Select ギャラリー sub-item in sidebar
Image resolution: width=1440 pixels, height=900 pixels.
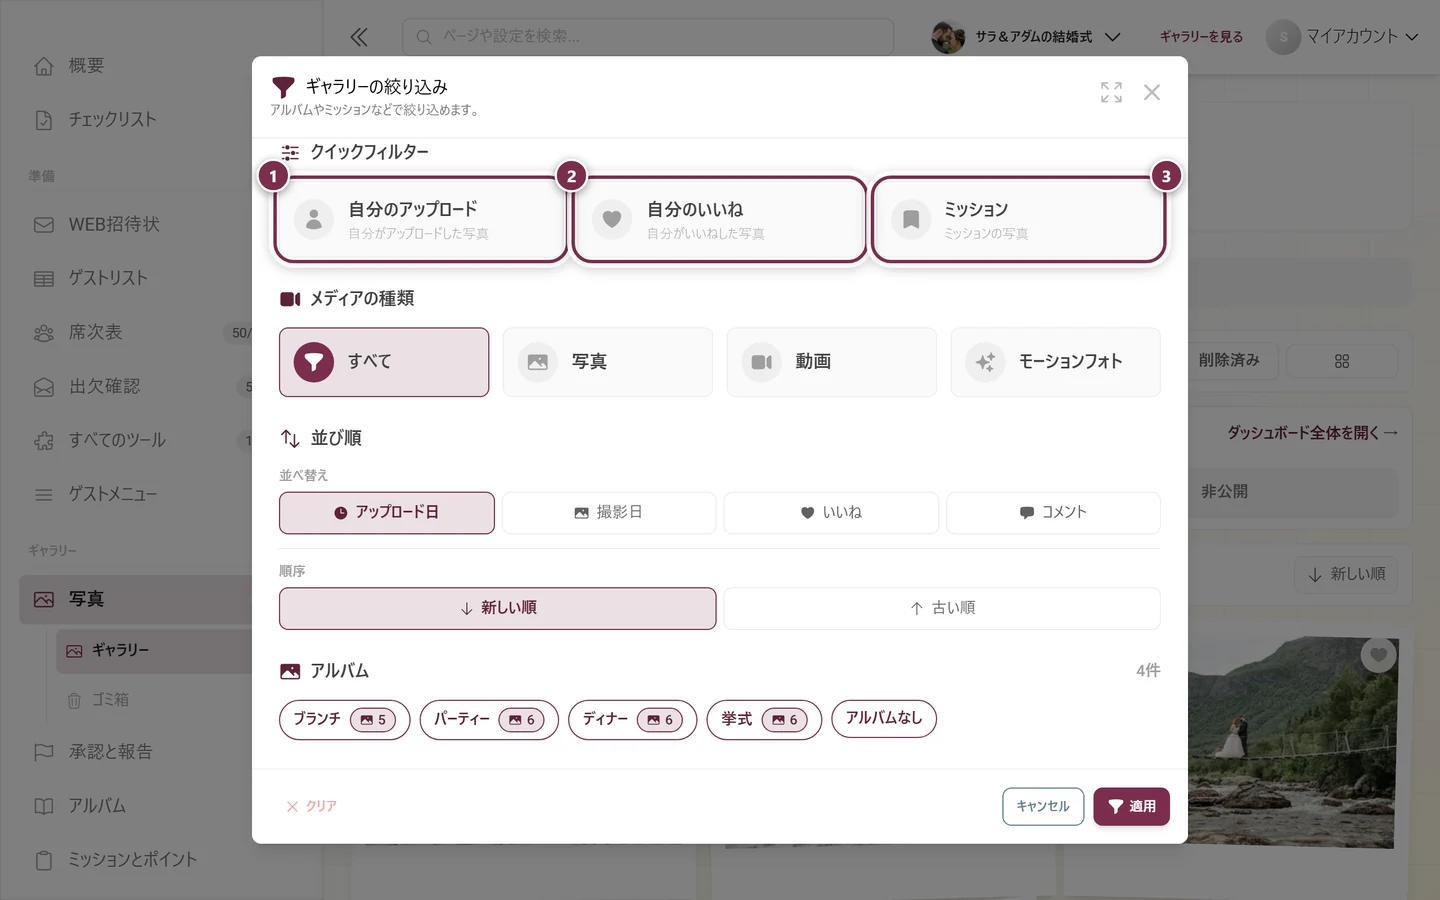coord(154,651)
